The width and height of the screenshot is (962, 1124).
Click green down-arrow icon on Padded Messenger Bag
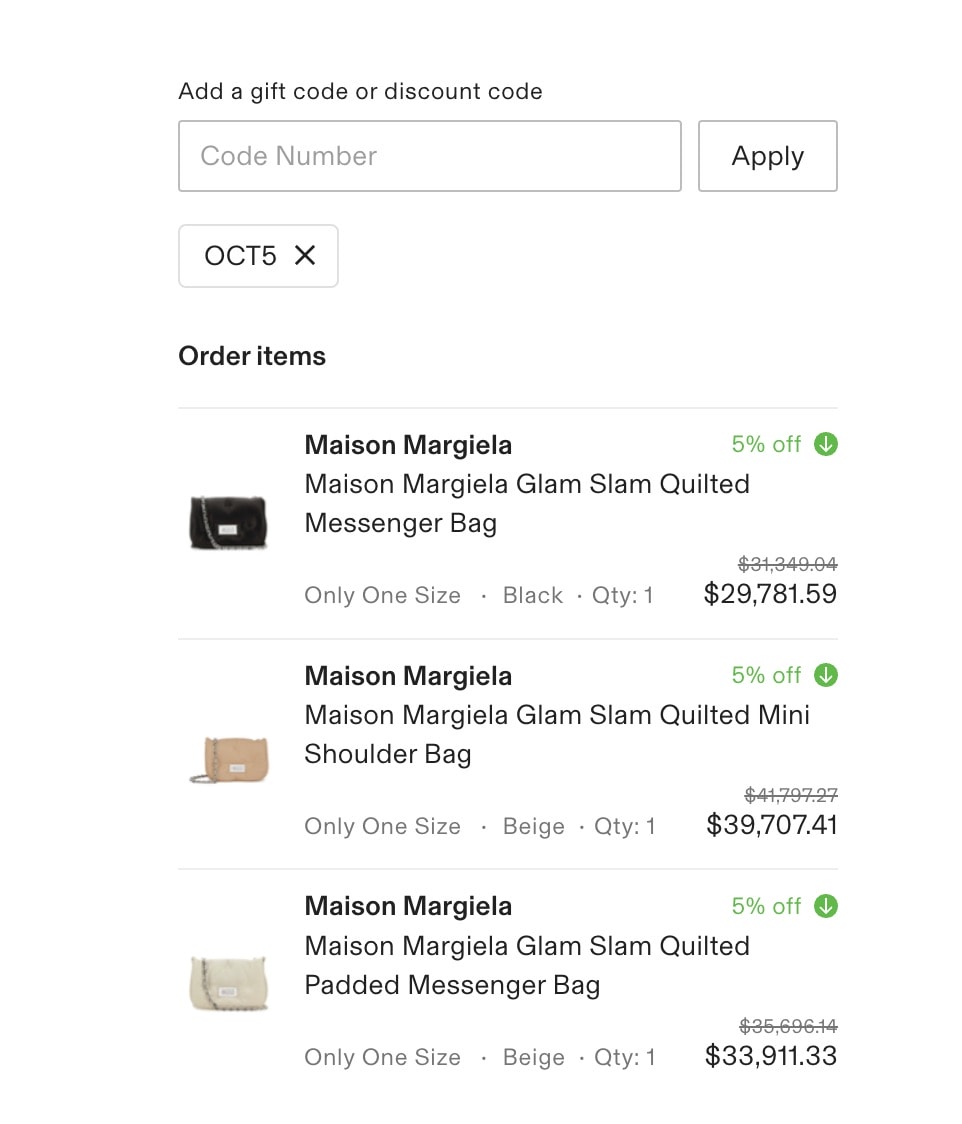[x=826, y=906]
